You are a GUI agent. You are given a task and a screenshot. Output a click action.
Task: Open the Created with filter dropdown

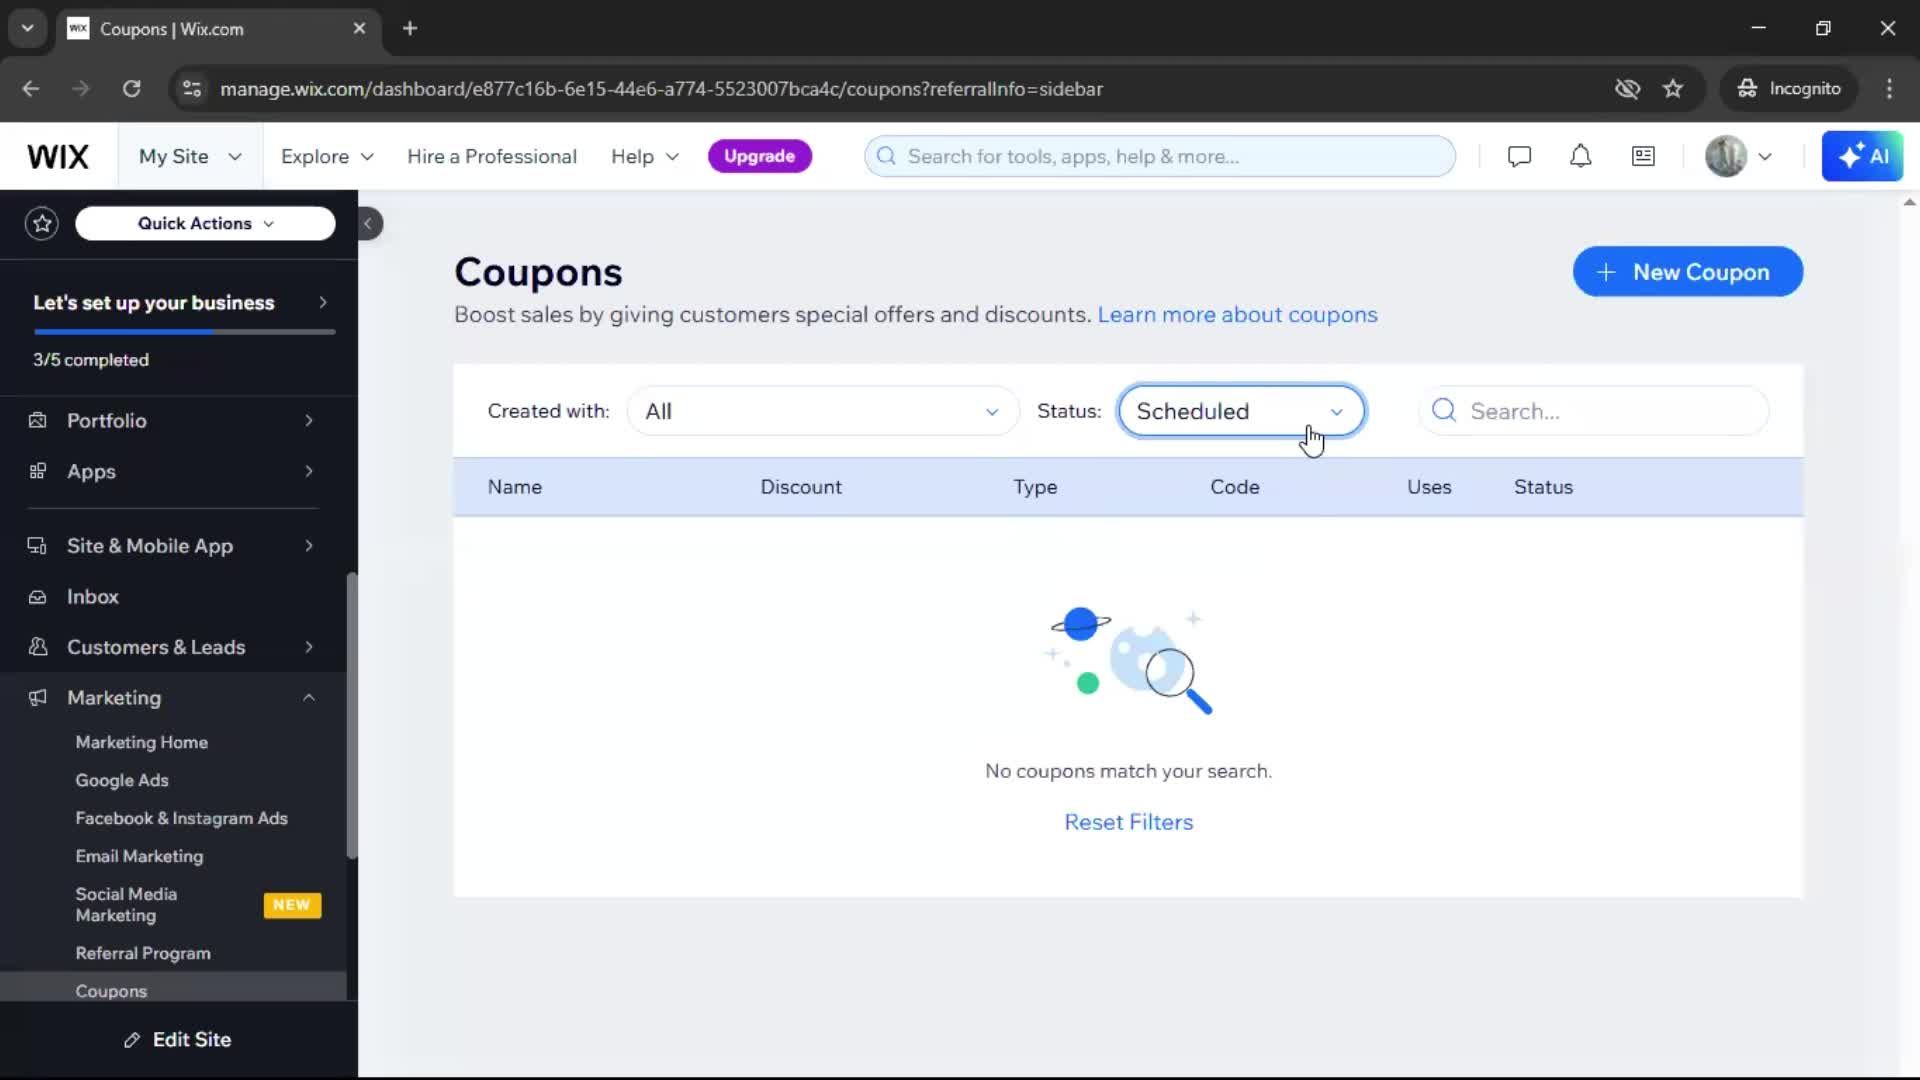[822, 411]
